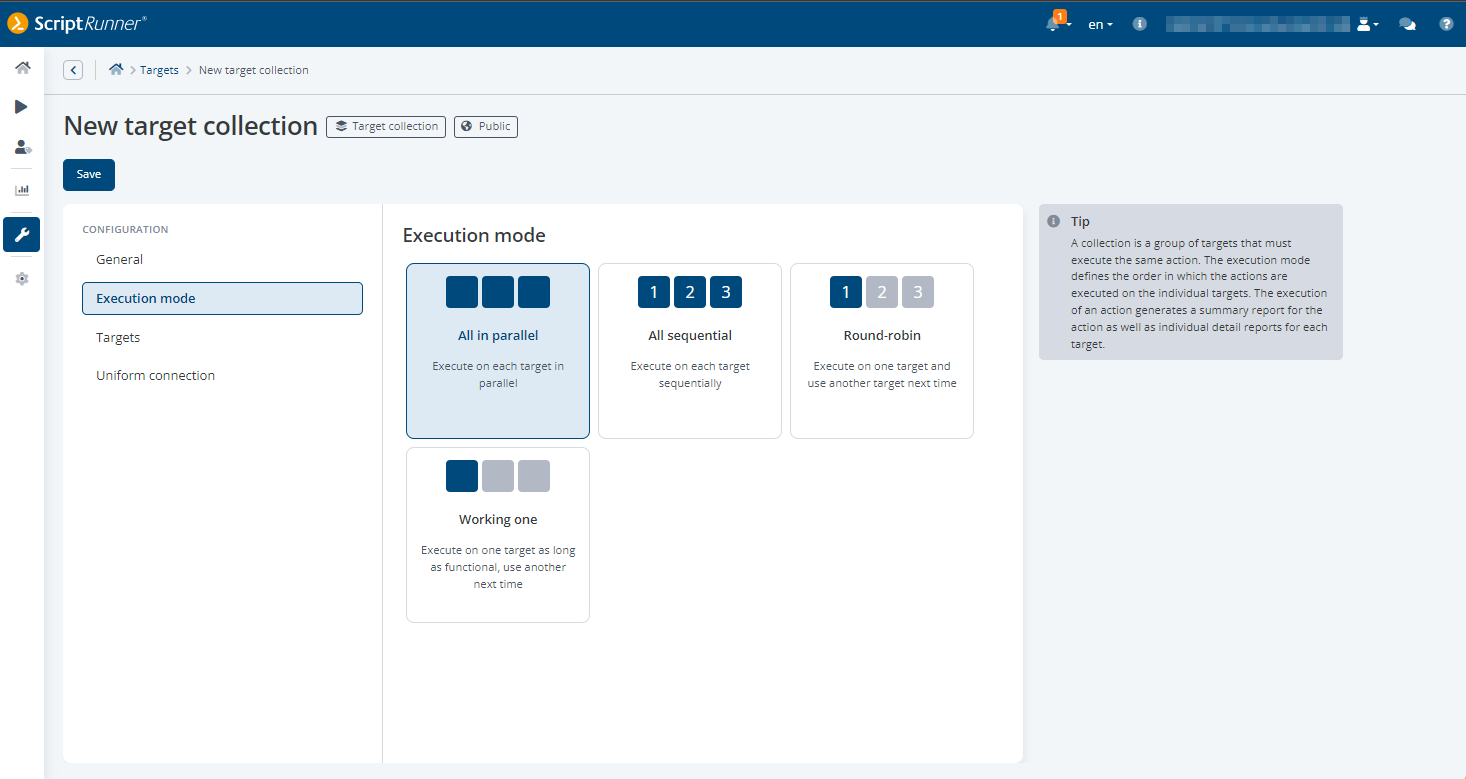Choose the Working one execution mode
This screenshot has width=1466, height=779.
click(x=498, y=535)
